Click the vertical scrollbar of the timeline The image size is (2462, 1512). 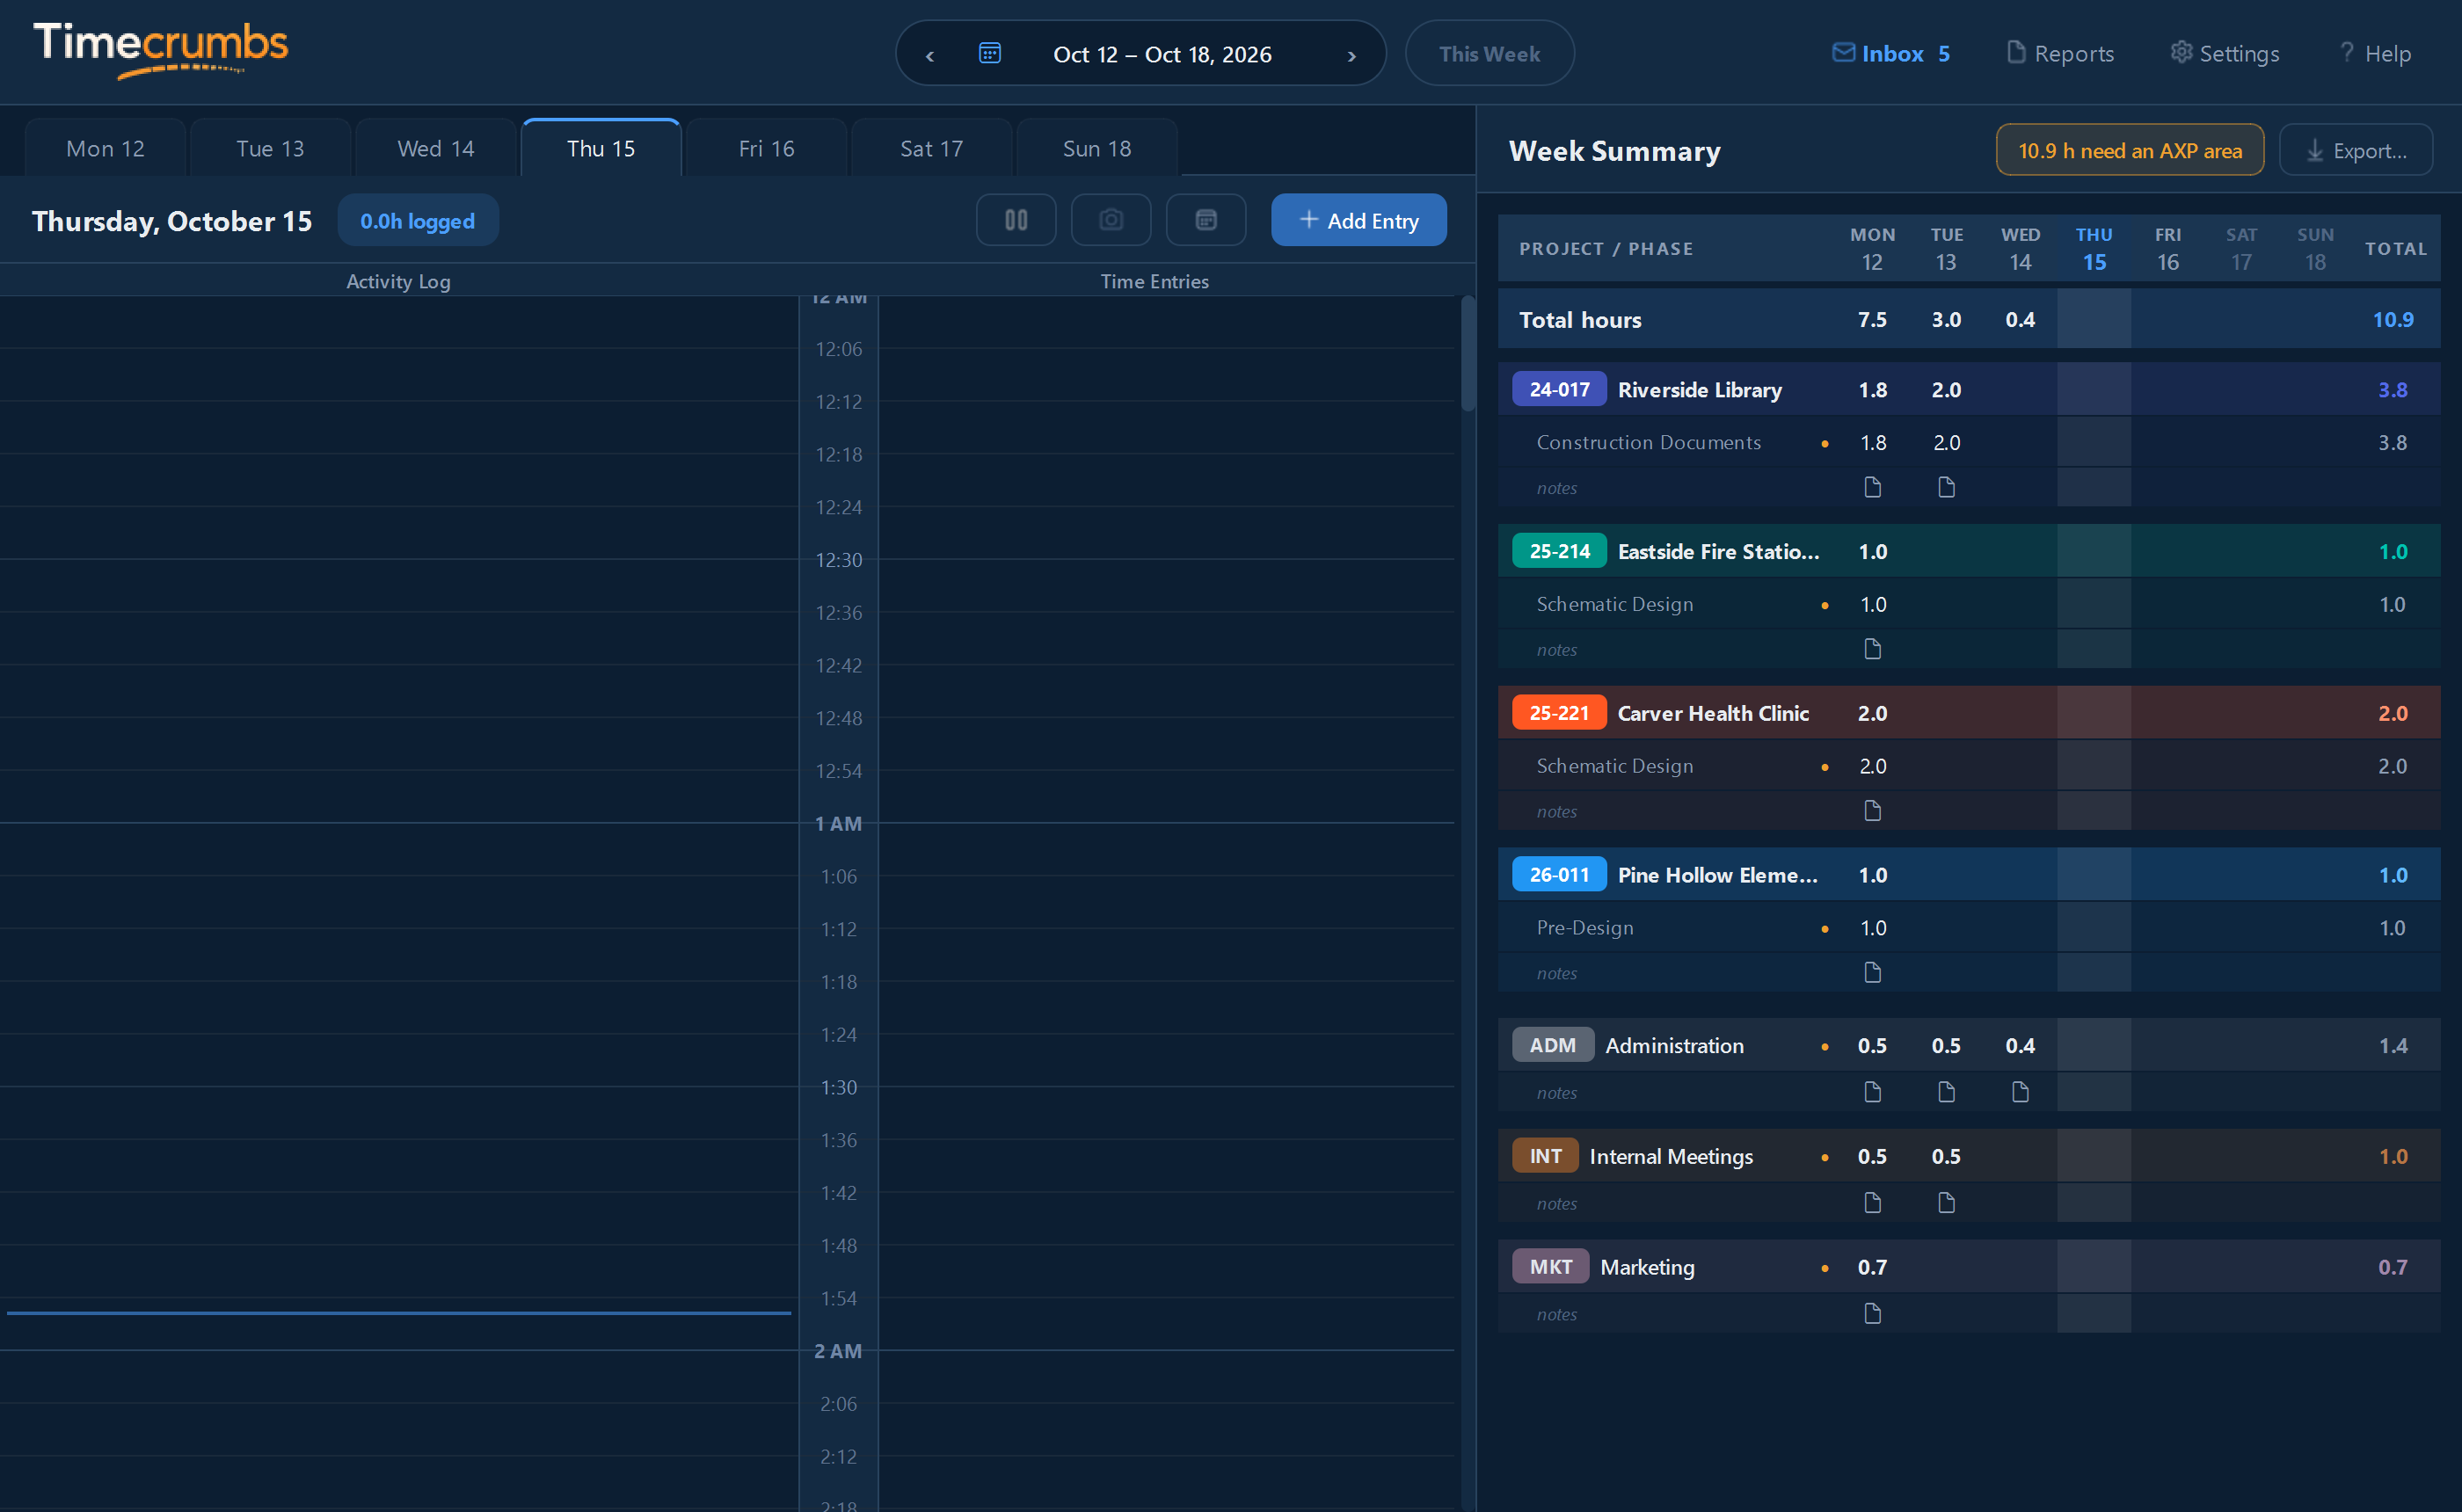pyautogui.click(x=1467, y=354)
